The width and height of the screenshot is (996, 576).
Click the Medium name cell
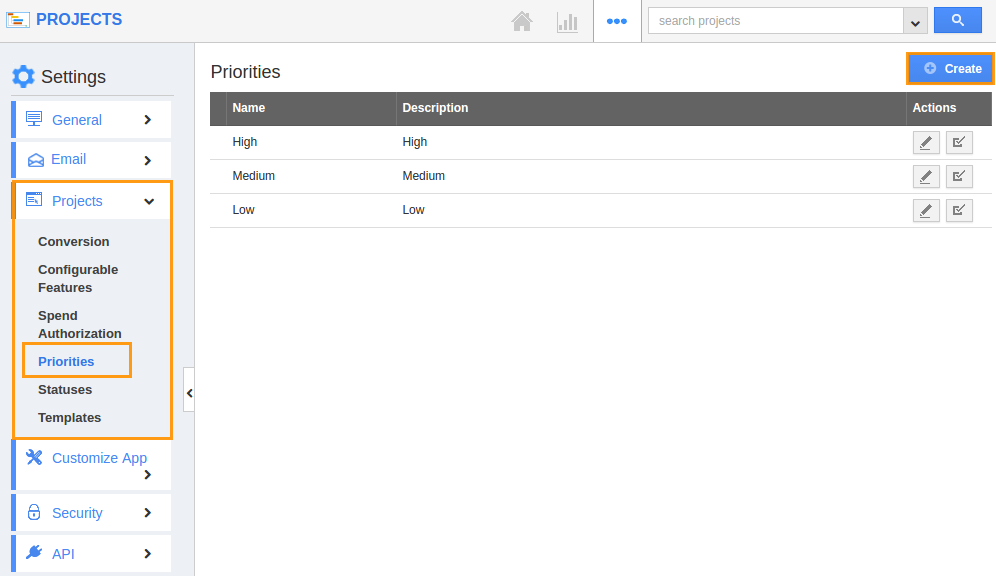253,176
